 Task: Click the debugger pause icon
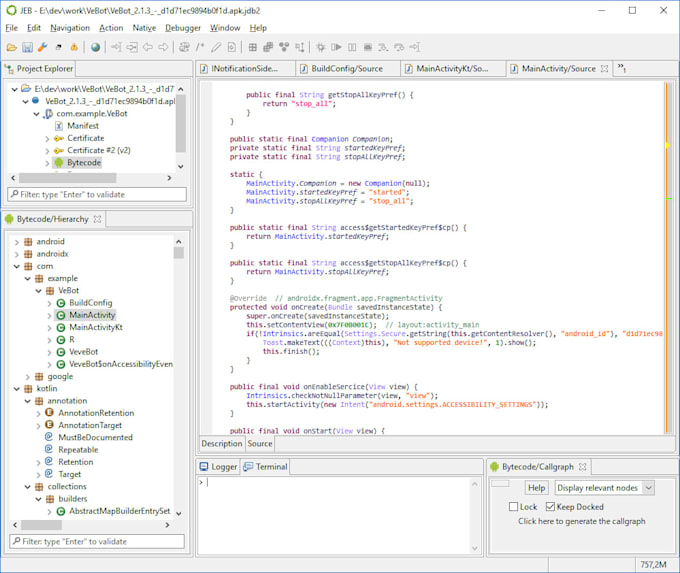352,47
